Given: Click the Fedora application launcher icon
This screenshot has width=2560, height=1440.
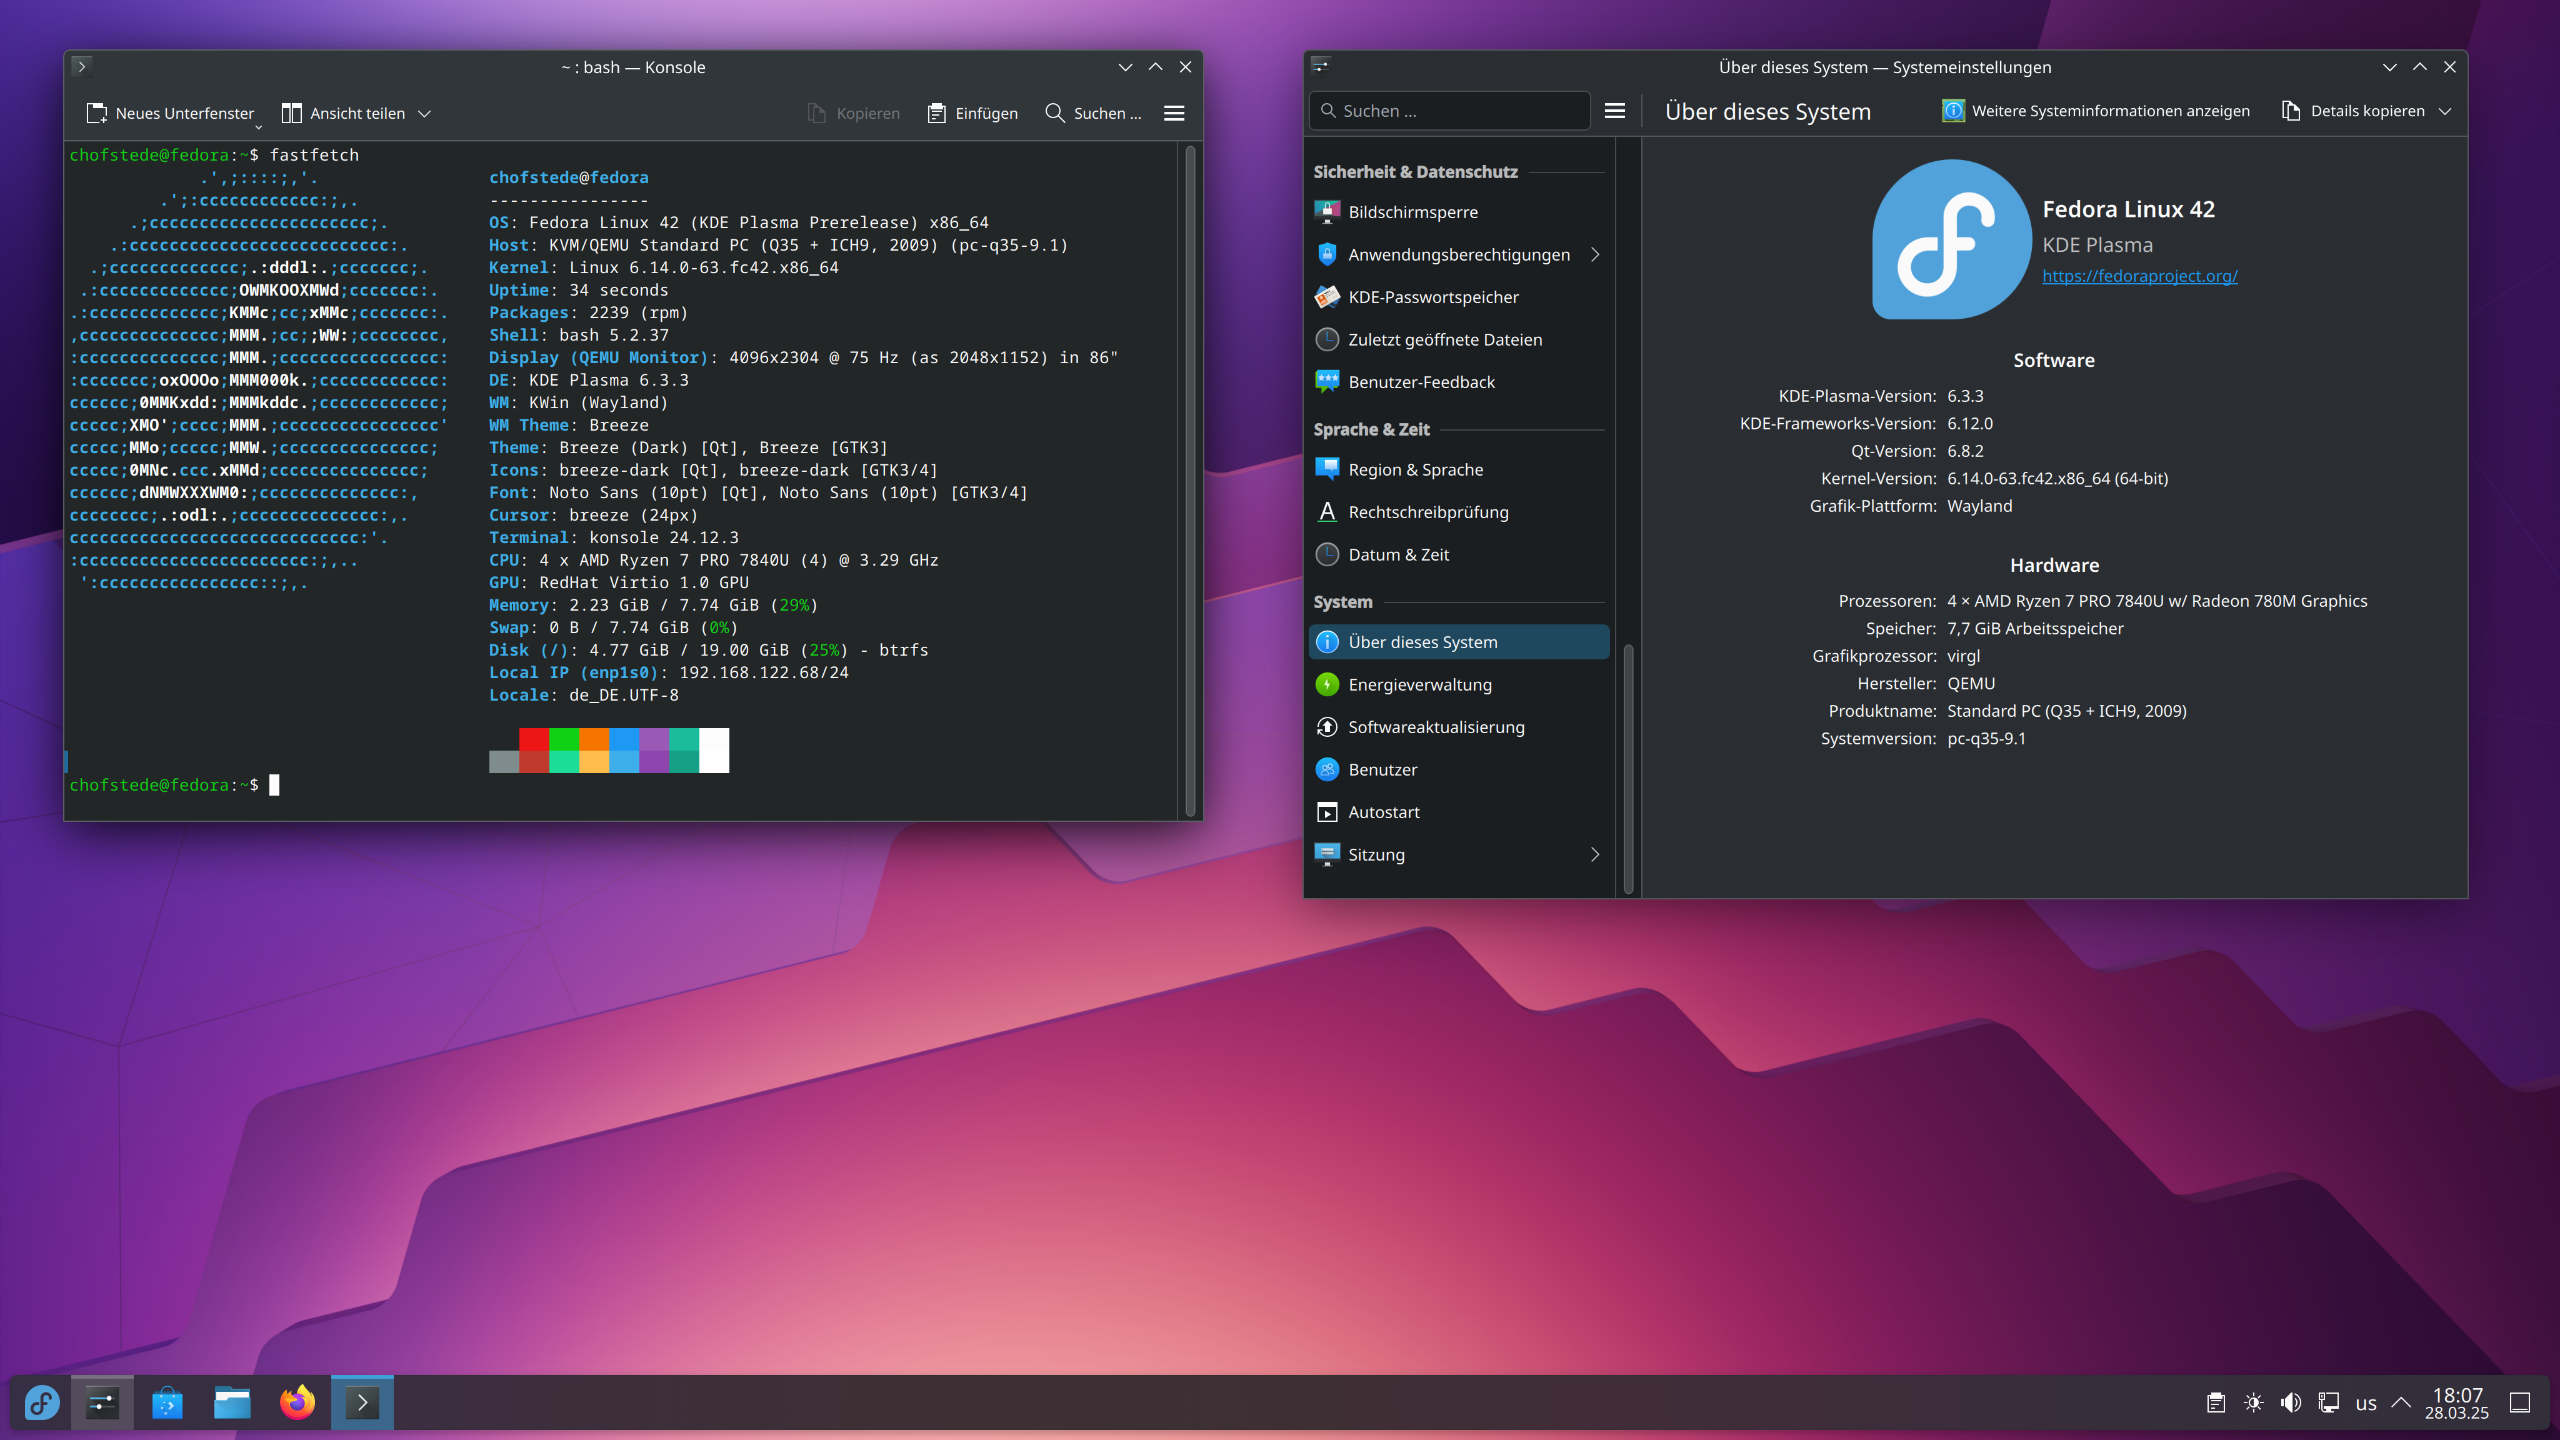Looking at the screenshot, I should pos(42,1403).
